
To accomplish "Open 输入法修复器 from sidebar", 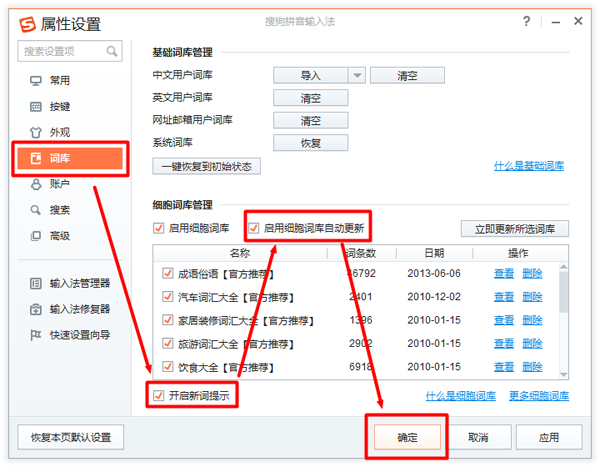I will 80,309.
